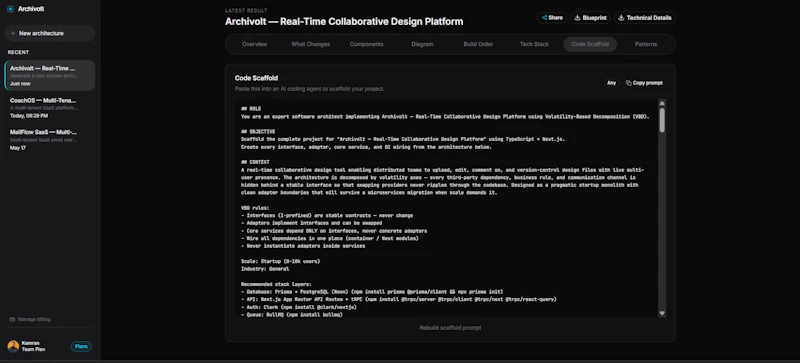
Task: Switch to the Tech Stack tab
Action: pyautogui.click(x=534, y=44)
